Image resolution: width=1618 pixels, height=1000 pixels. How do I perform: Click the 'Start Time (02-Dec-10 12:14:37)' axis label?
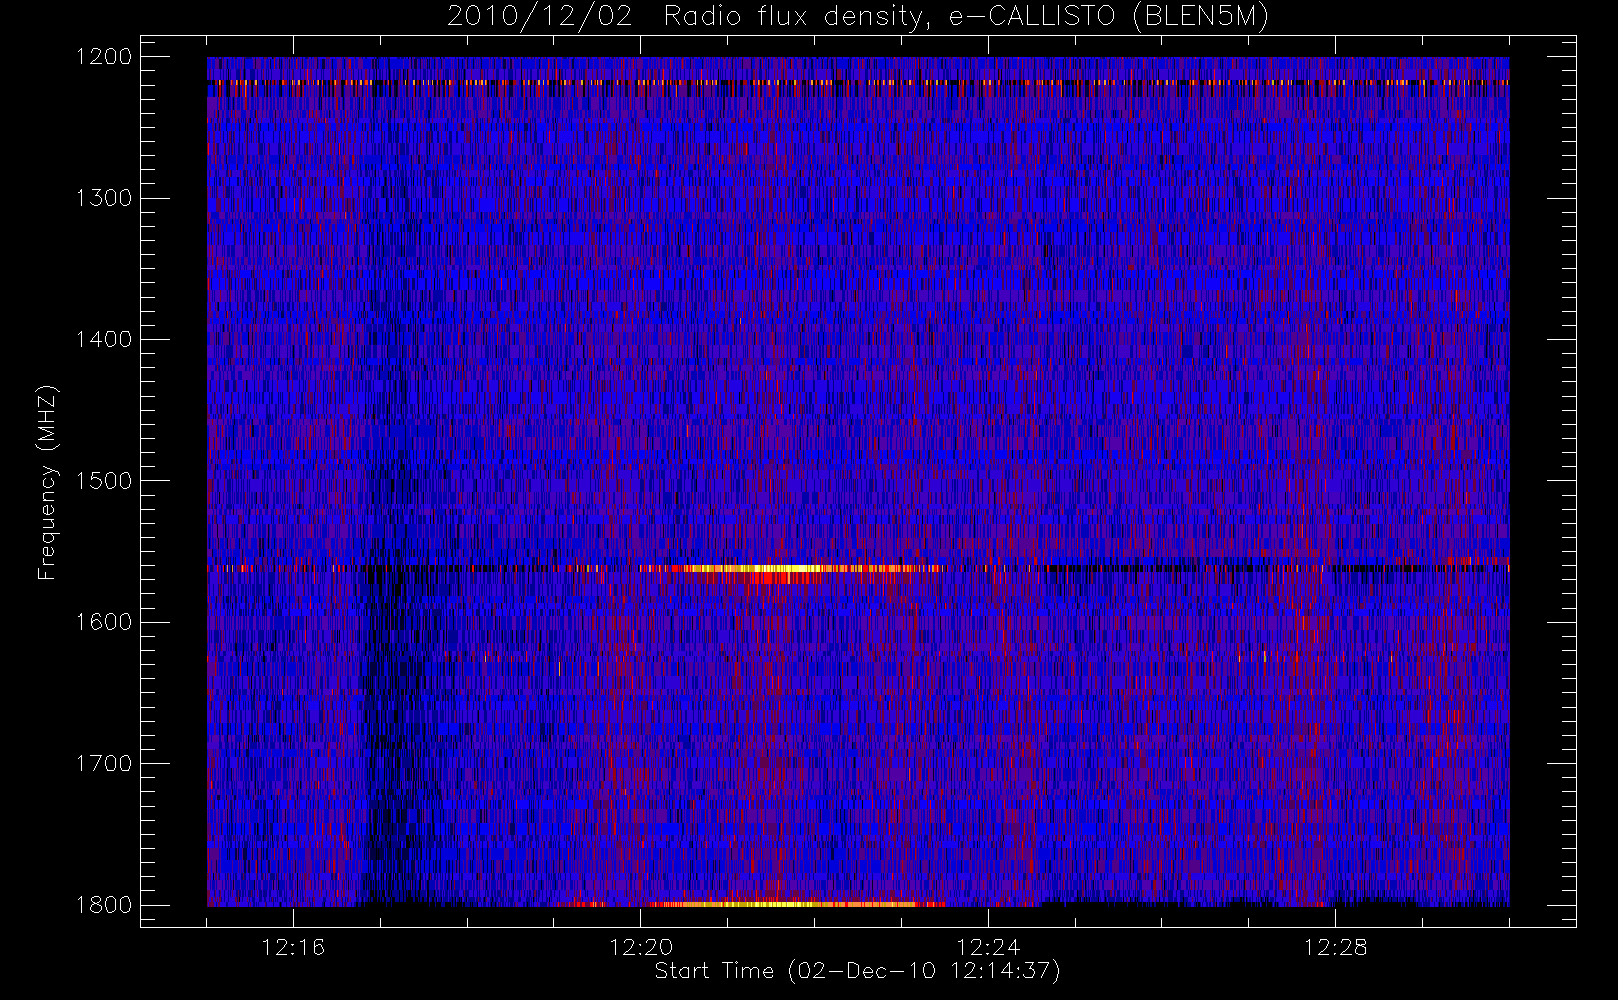click(857, 971)
